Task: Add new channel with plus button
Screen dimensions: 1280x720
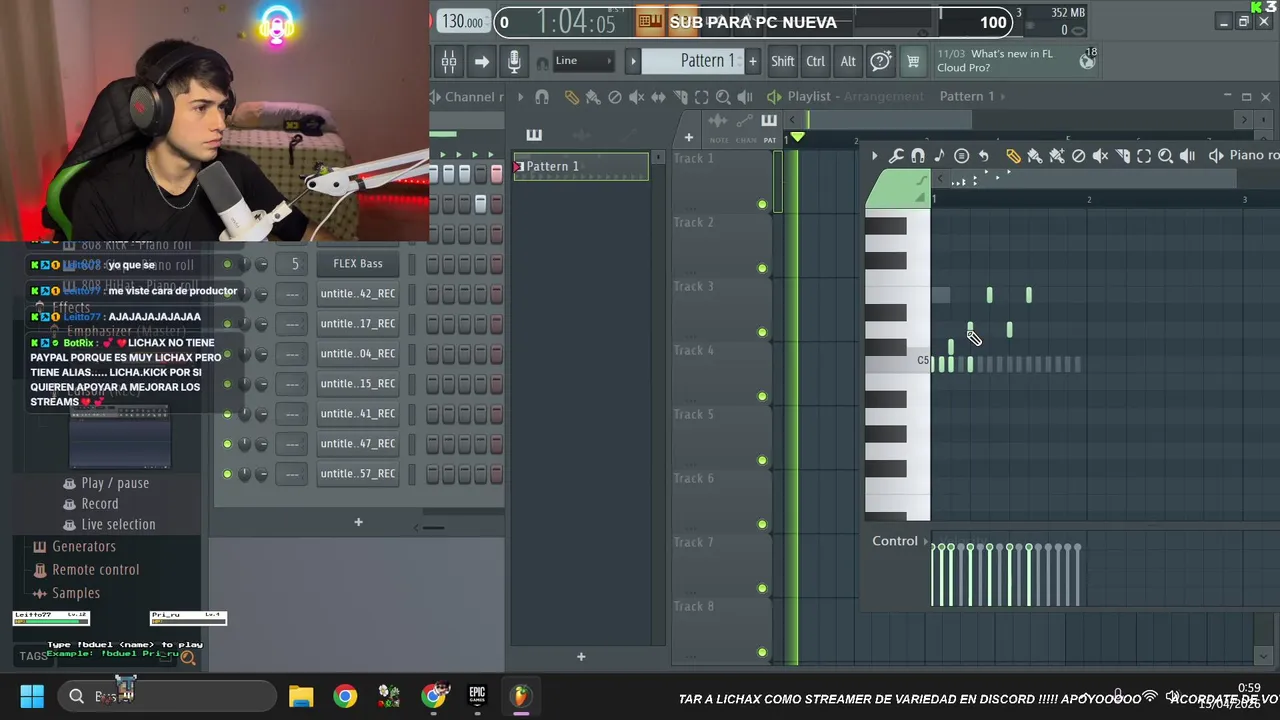Action: pyautogui.click(x=358, y=522)
